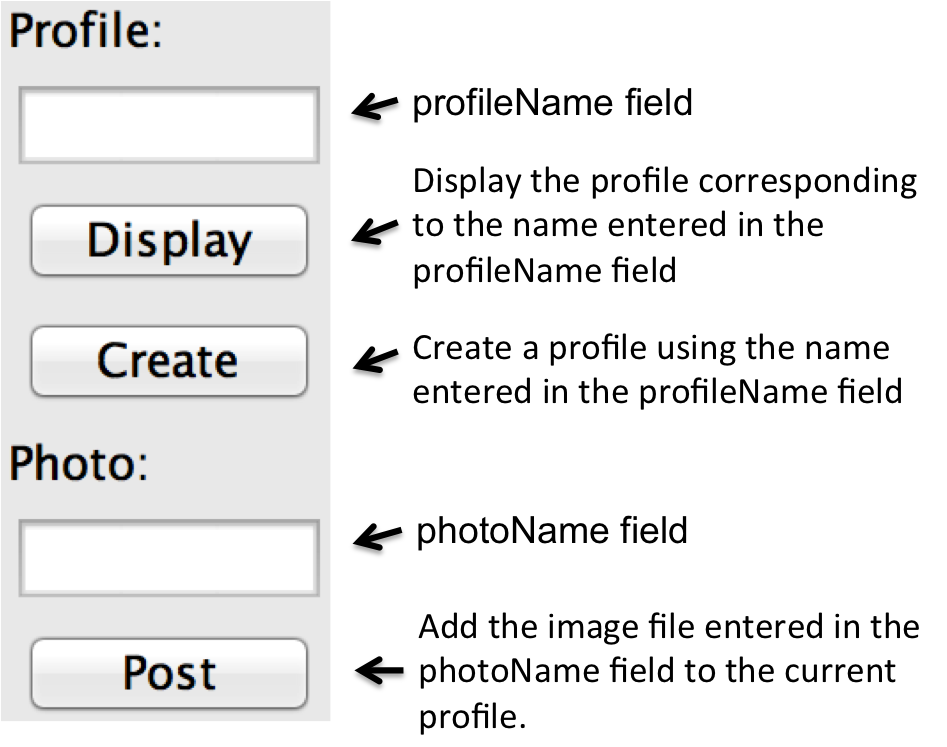
Task: Select the "Profile:" heading label
Action: click(85, 35)
